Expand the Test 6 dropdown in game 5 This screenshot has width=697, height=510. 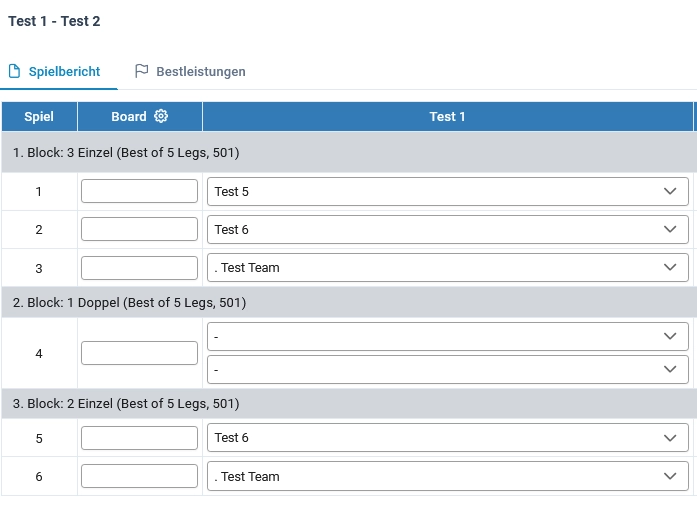click(x=448, y=438)
